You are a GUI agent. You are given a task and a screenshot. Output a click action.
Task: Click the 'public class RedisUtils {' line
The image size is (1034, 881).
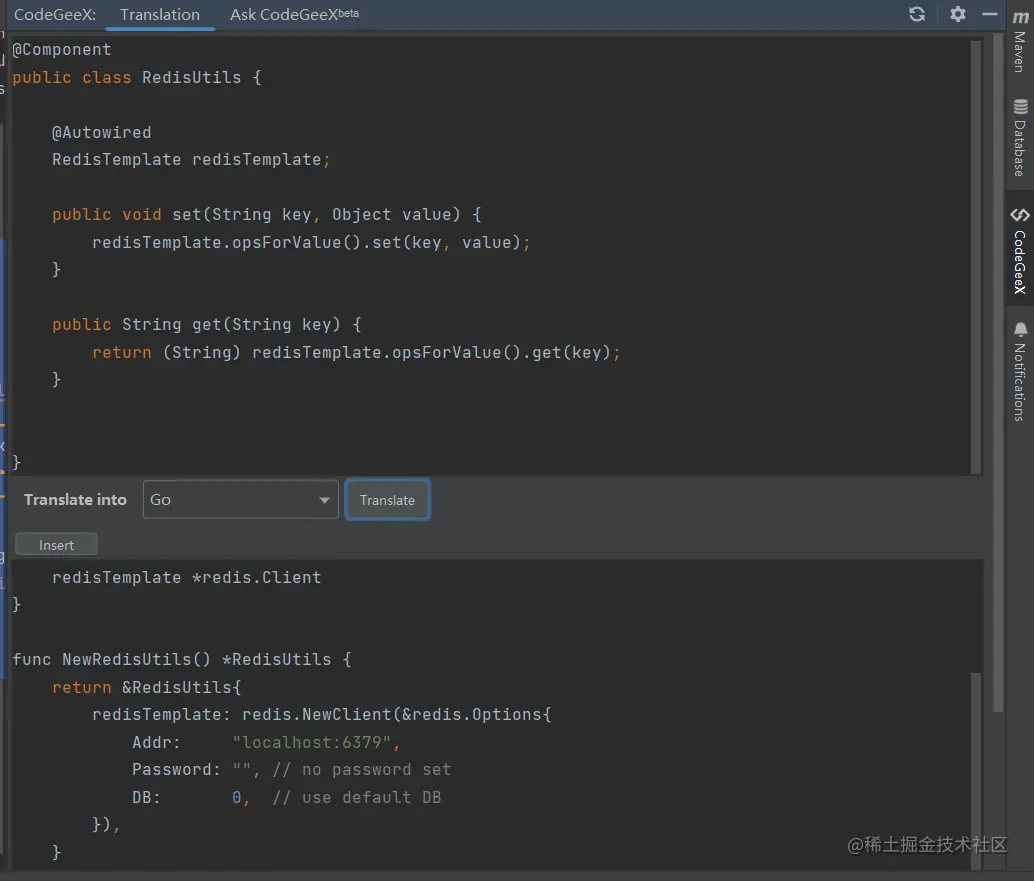137,77
